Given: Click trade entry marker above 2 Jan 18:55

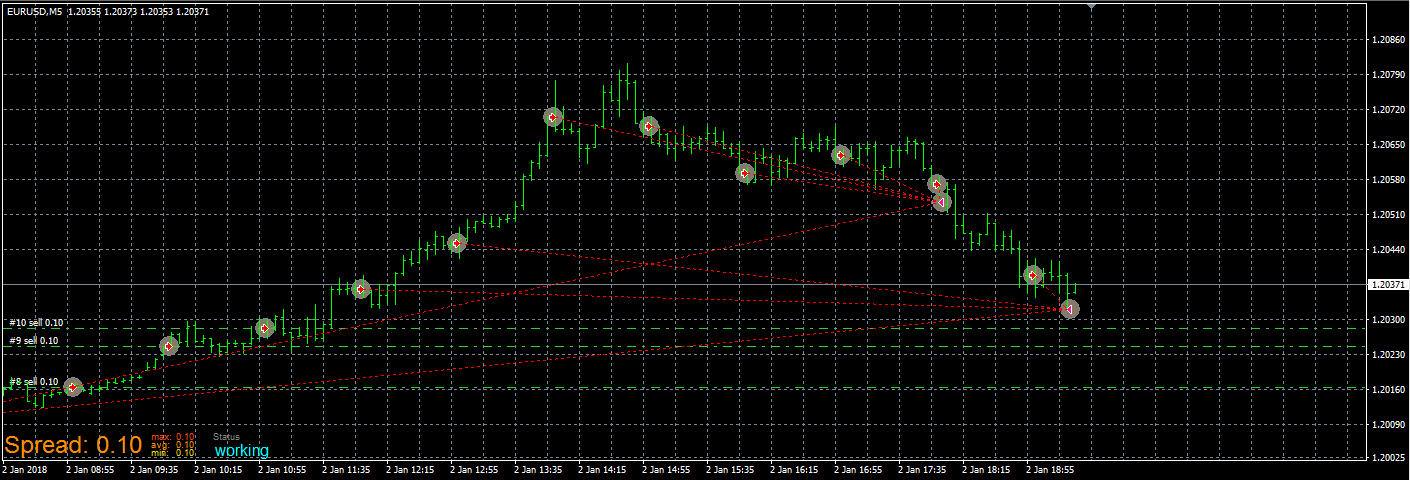Looking at the screenshot, I should (x=1033, y=274).
